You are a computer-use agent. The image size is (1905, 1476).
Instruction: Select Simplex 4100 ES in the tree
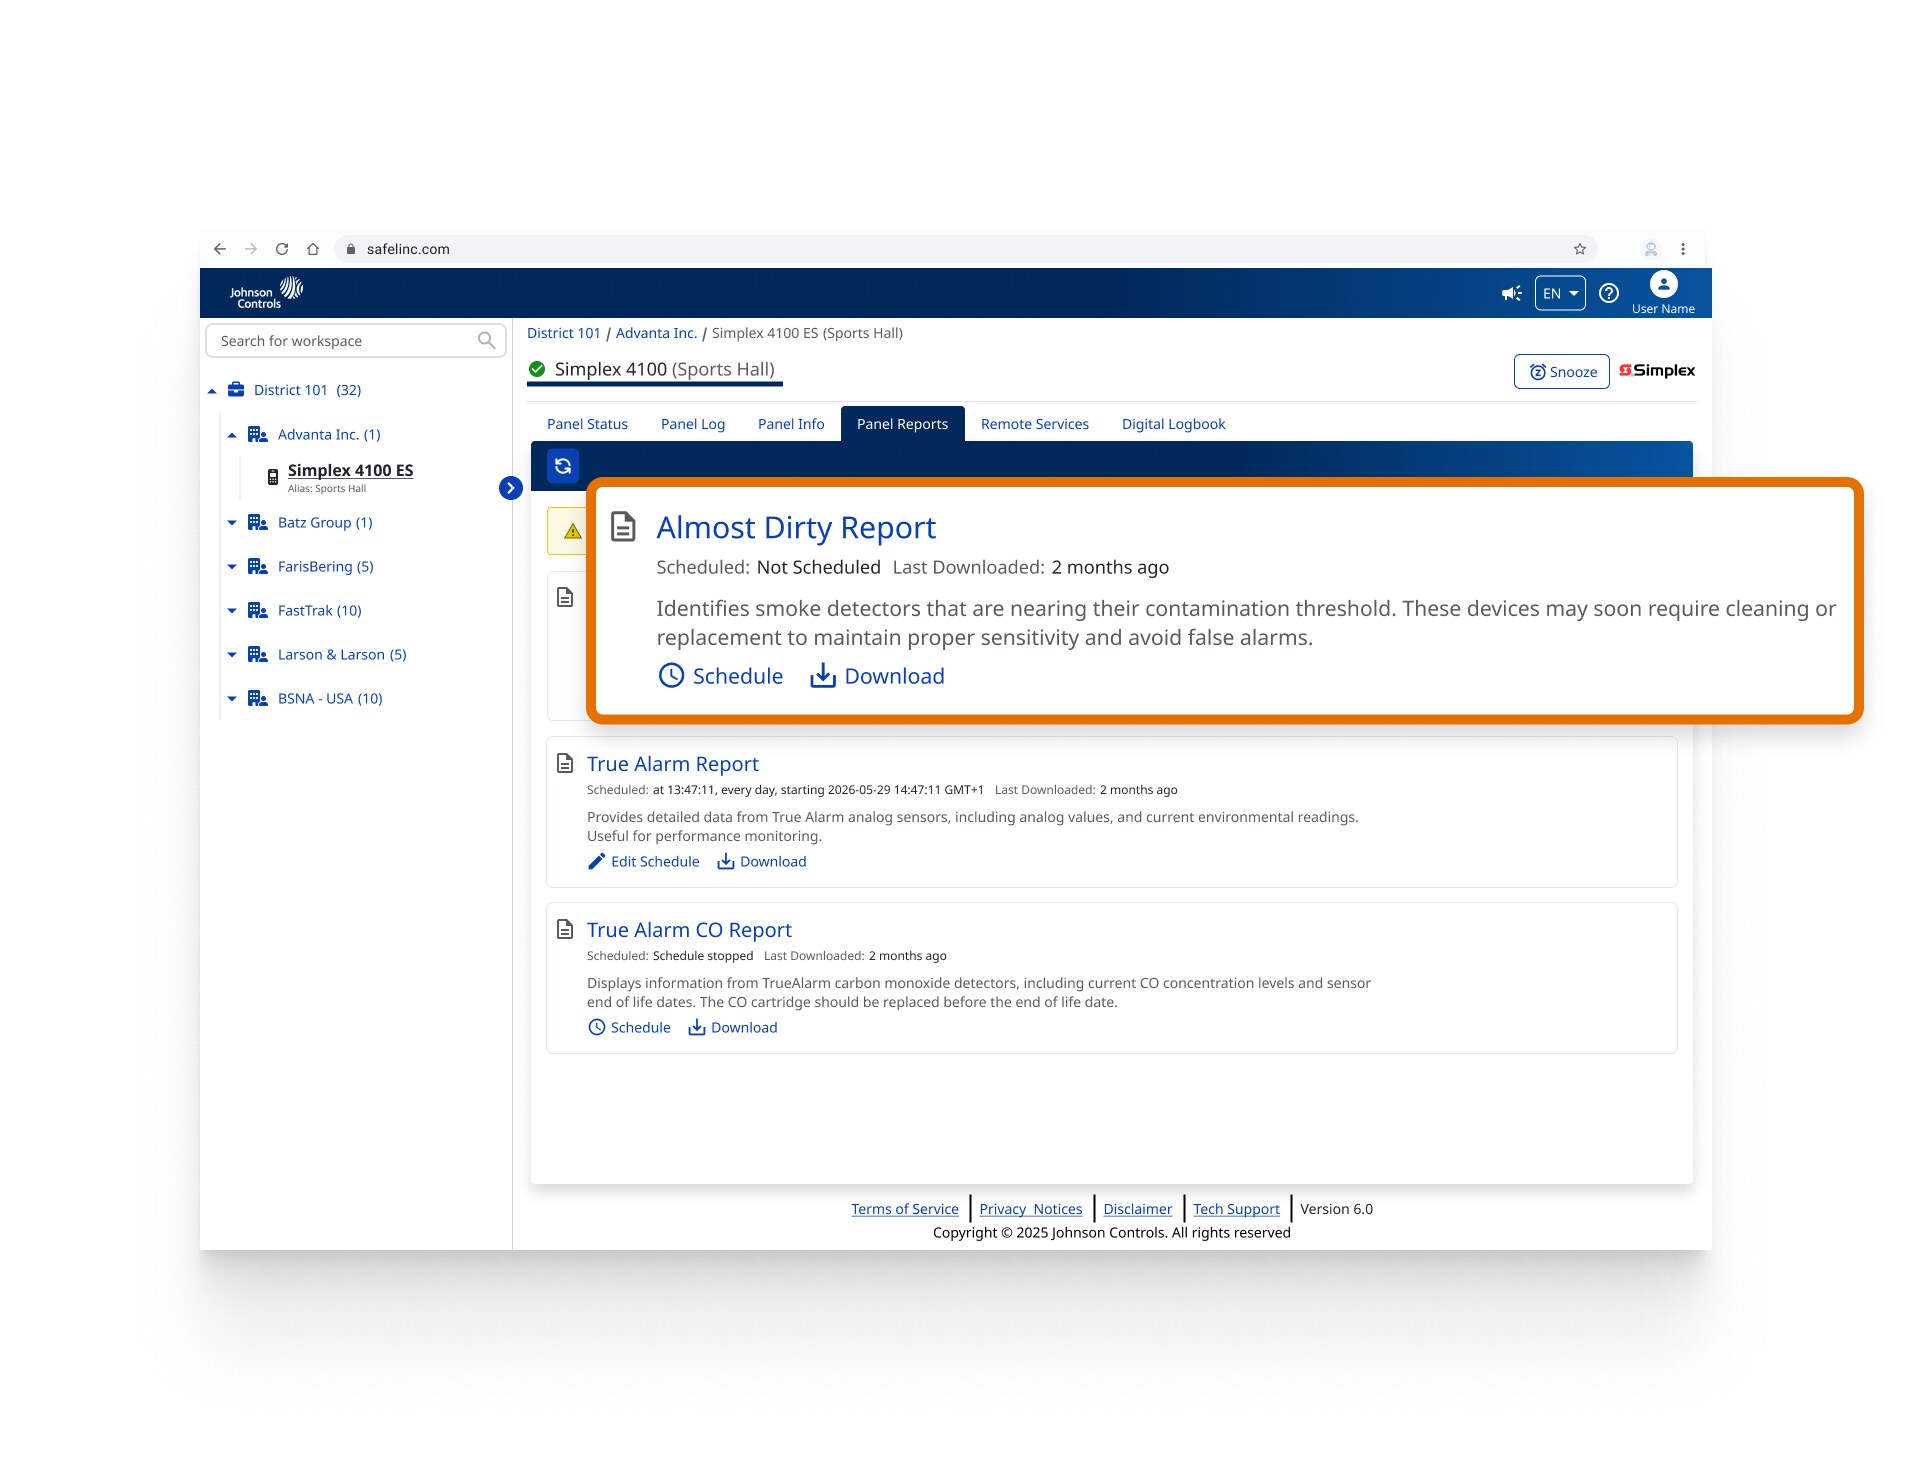350,470
